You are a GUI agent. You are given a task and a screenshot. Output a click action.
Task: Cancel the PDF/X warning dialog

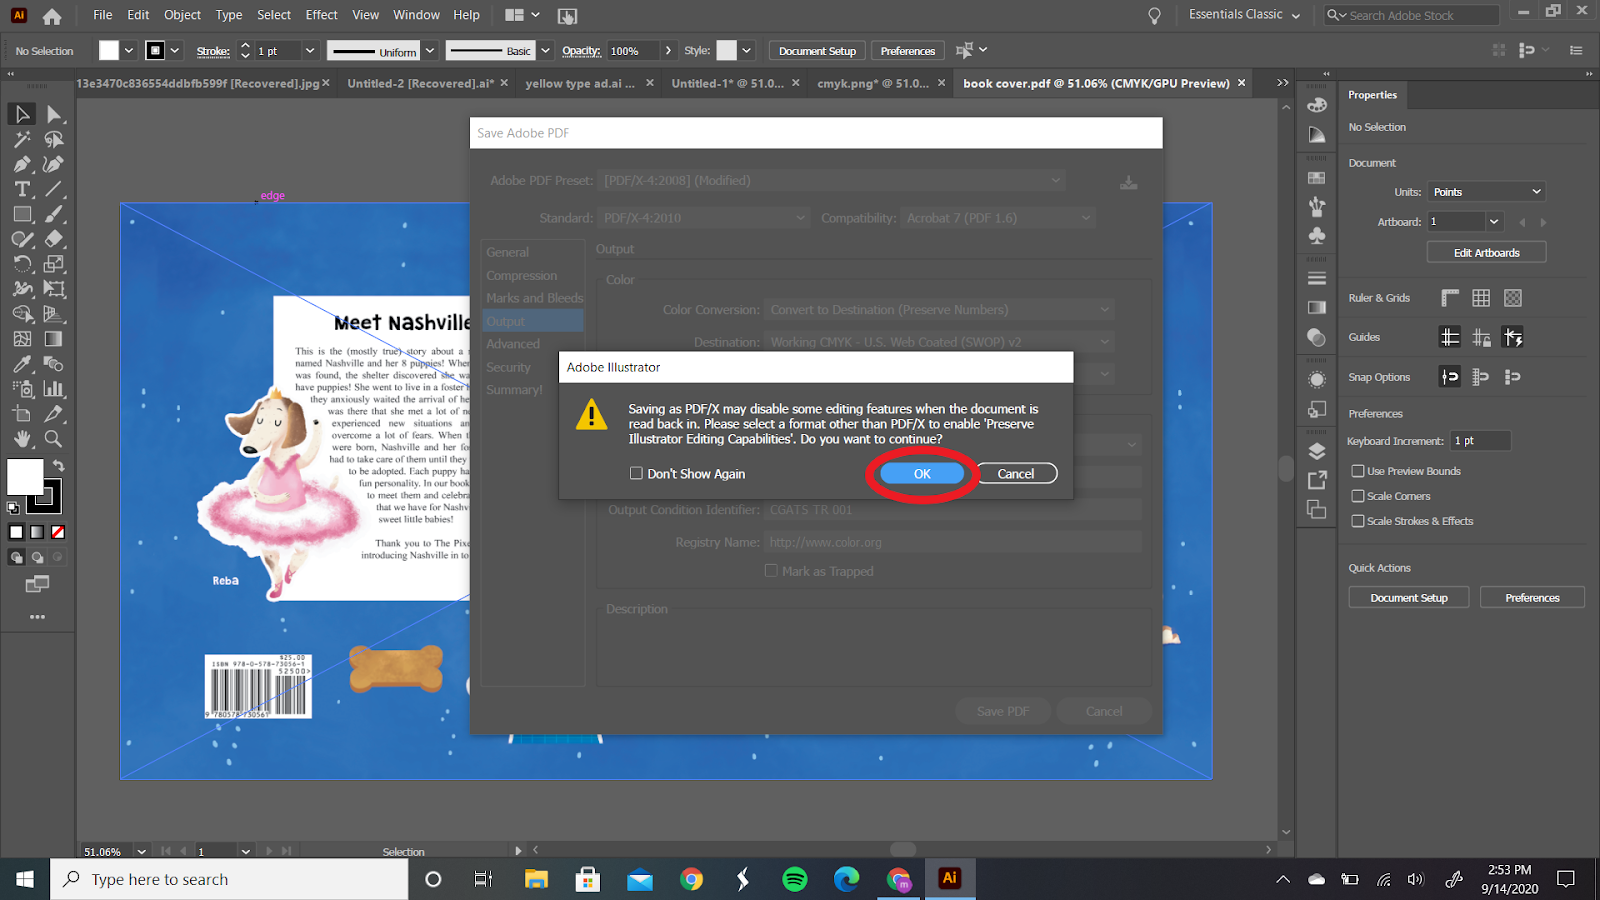tap(1016, 474)
